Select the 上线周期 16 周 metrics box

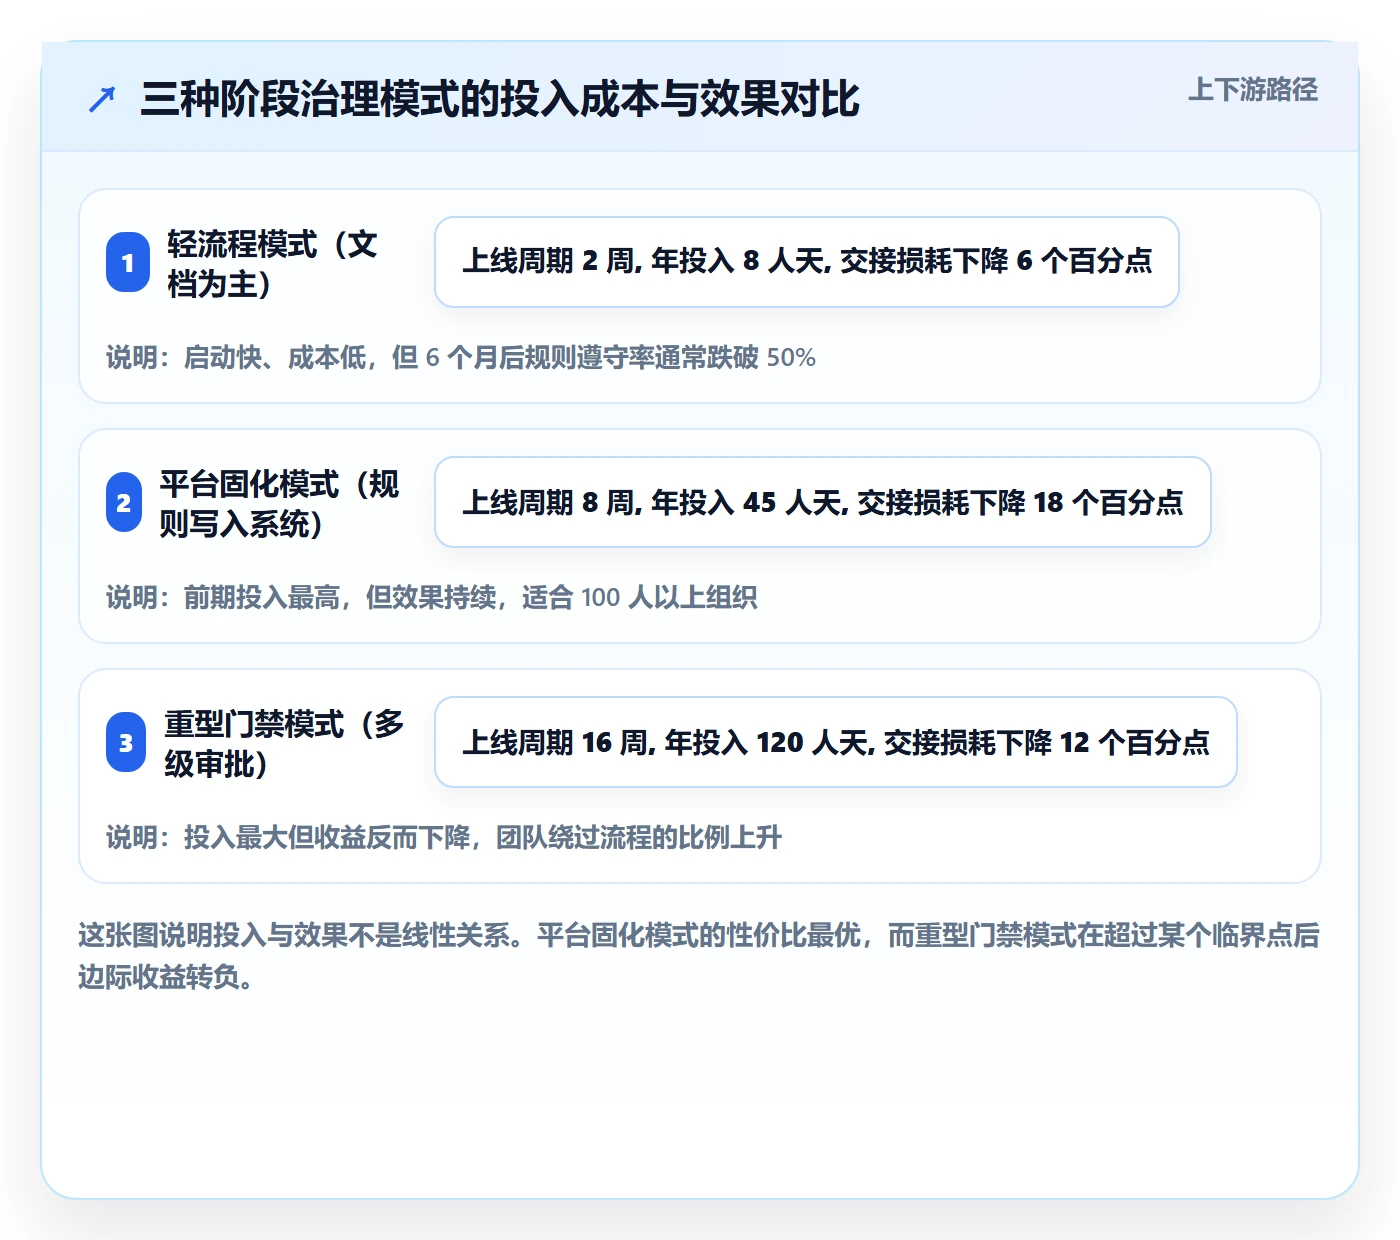pos(836,742)
